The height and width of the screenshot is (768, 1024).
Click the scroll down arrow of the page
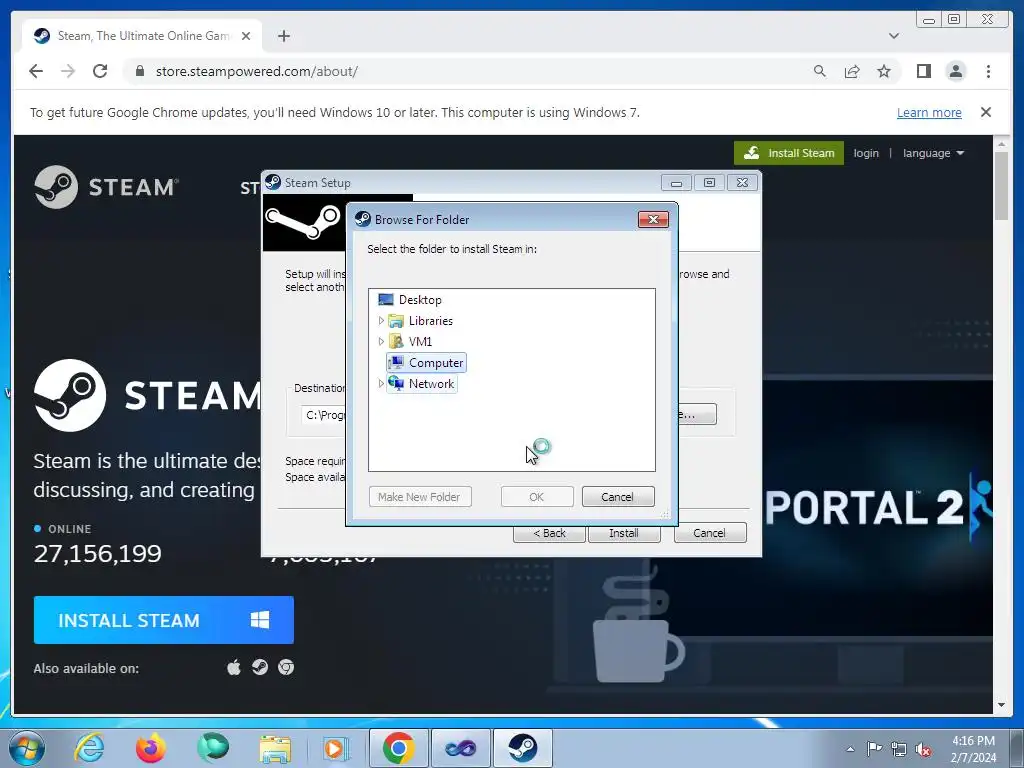[1001, 705]
